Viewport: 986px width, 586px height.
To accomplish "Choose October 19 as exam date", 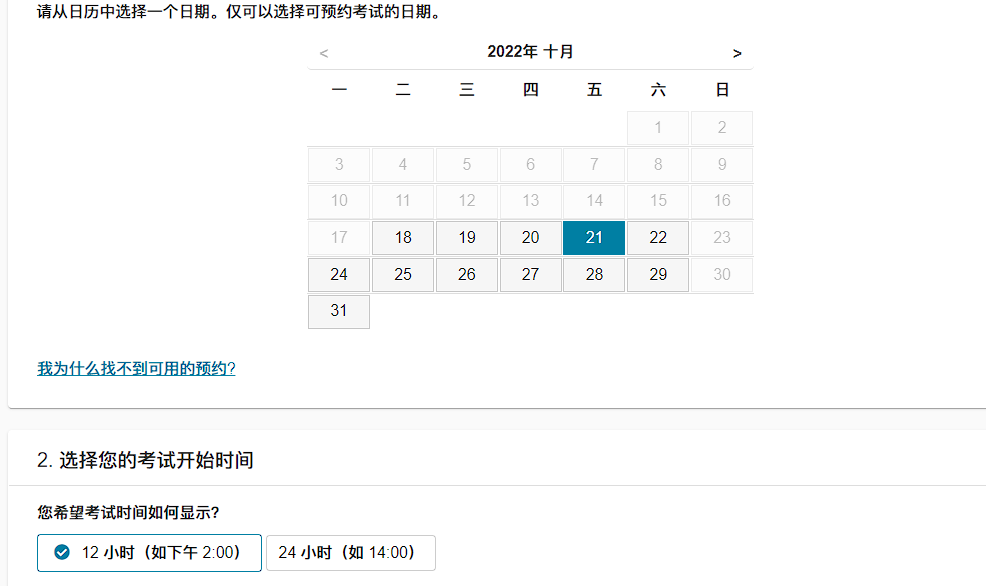I will [467, 238].
